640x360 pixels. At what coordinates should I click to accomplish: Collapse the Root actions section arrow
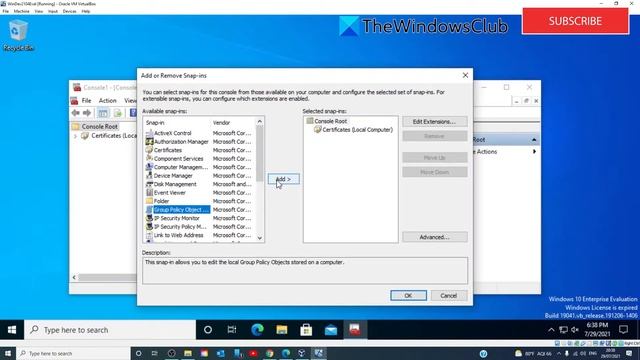point(534,140)
